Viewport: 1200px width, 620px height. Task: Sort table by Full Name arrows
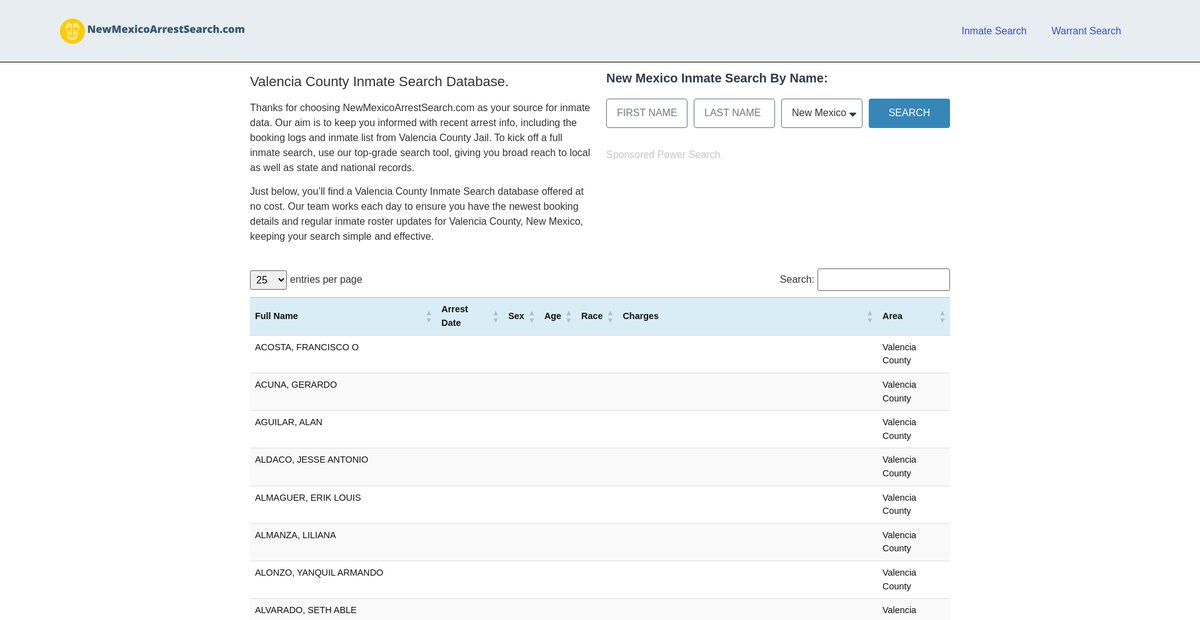tap(429, 316)
